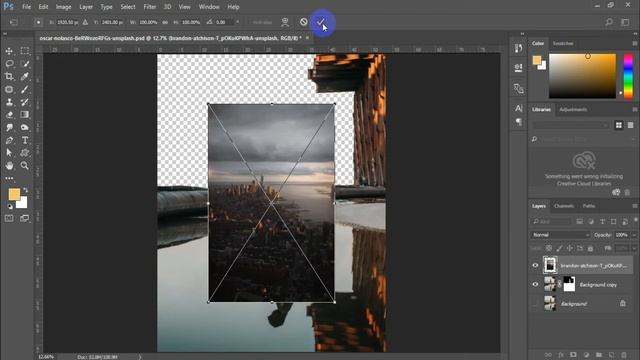Click inside the Color panel gradient field

582,76
